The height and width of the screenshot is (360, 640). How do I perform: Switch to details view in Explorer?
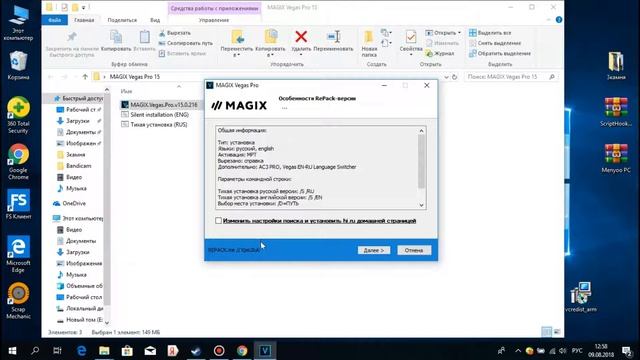tap(547, 332)
